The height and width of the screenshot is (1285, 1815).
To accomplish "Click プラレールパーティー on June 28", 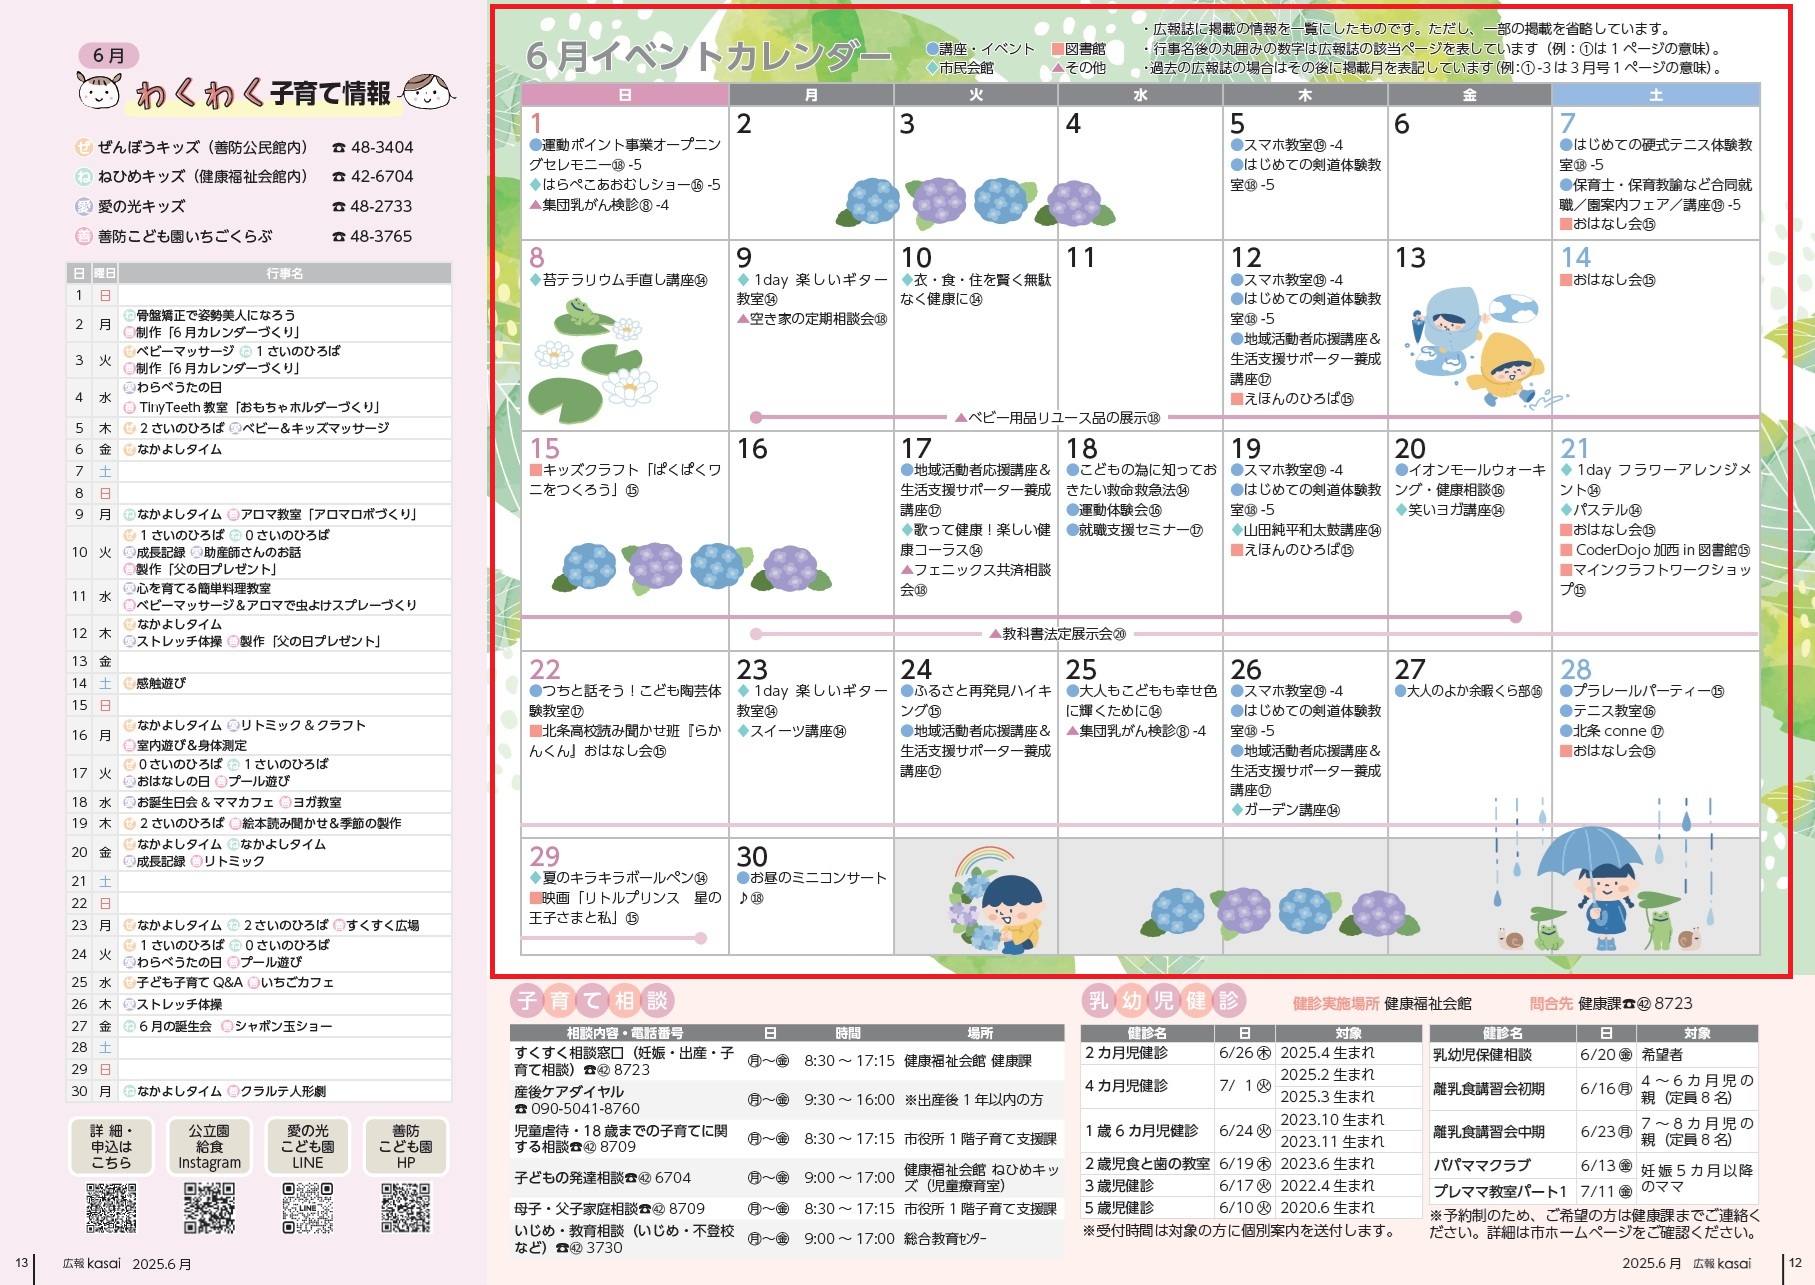I will [1642, 691].
